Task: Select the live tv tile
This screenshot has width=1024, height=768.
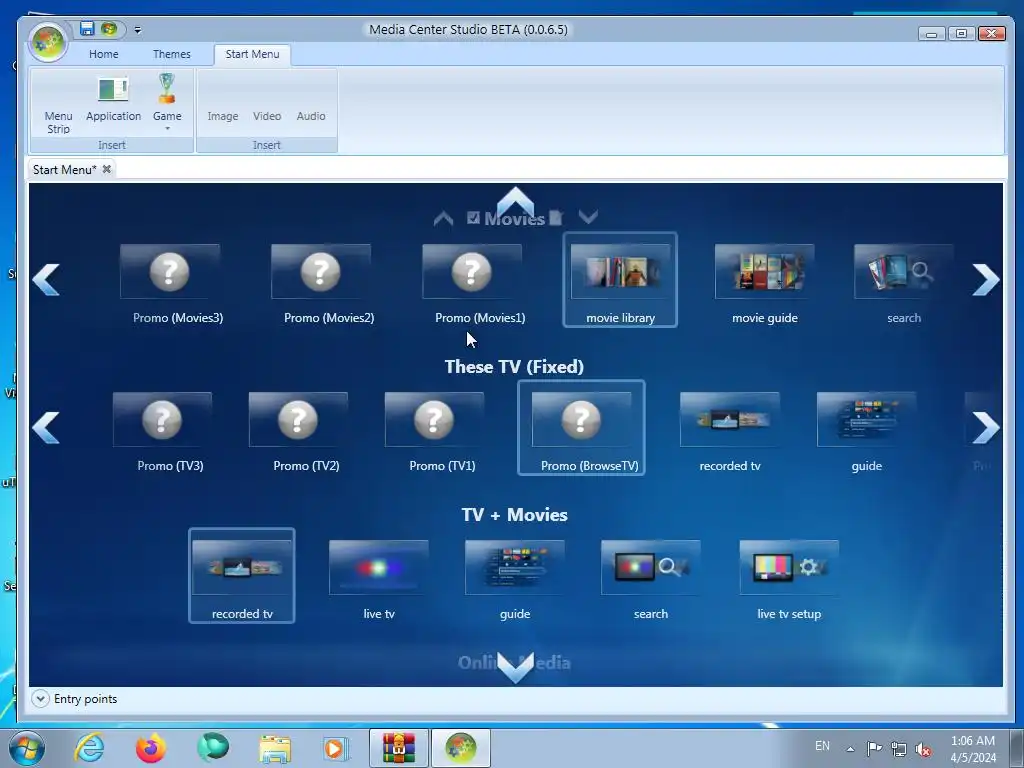Action: click(379, 581)
